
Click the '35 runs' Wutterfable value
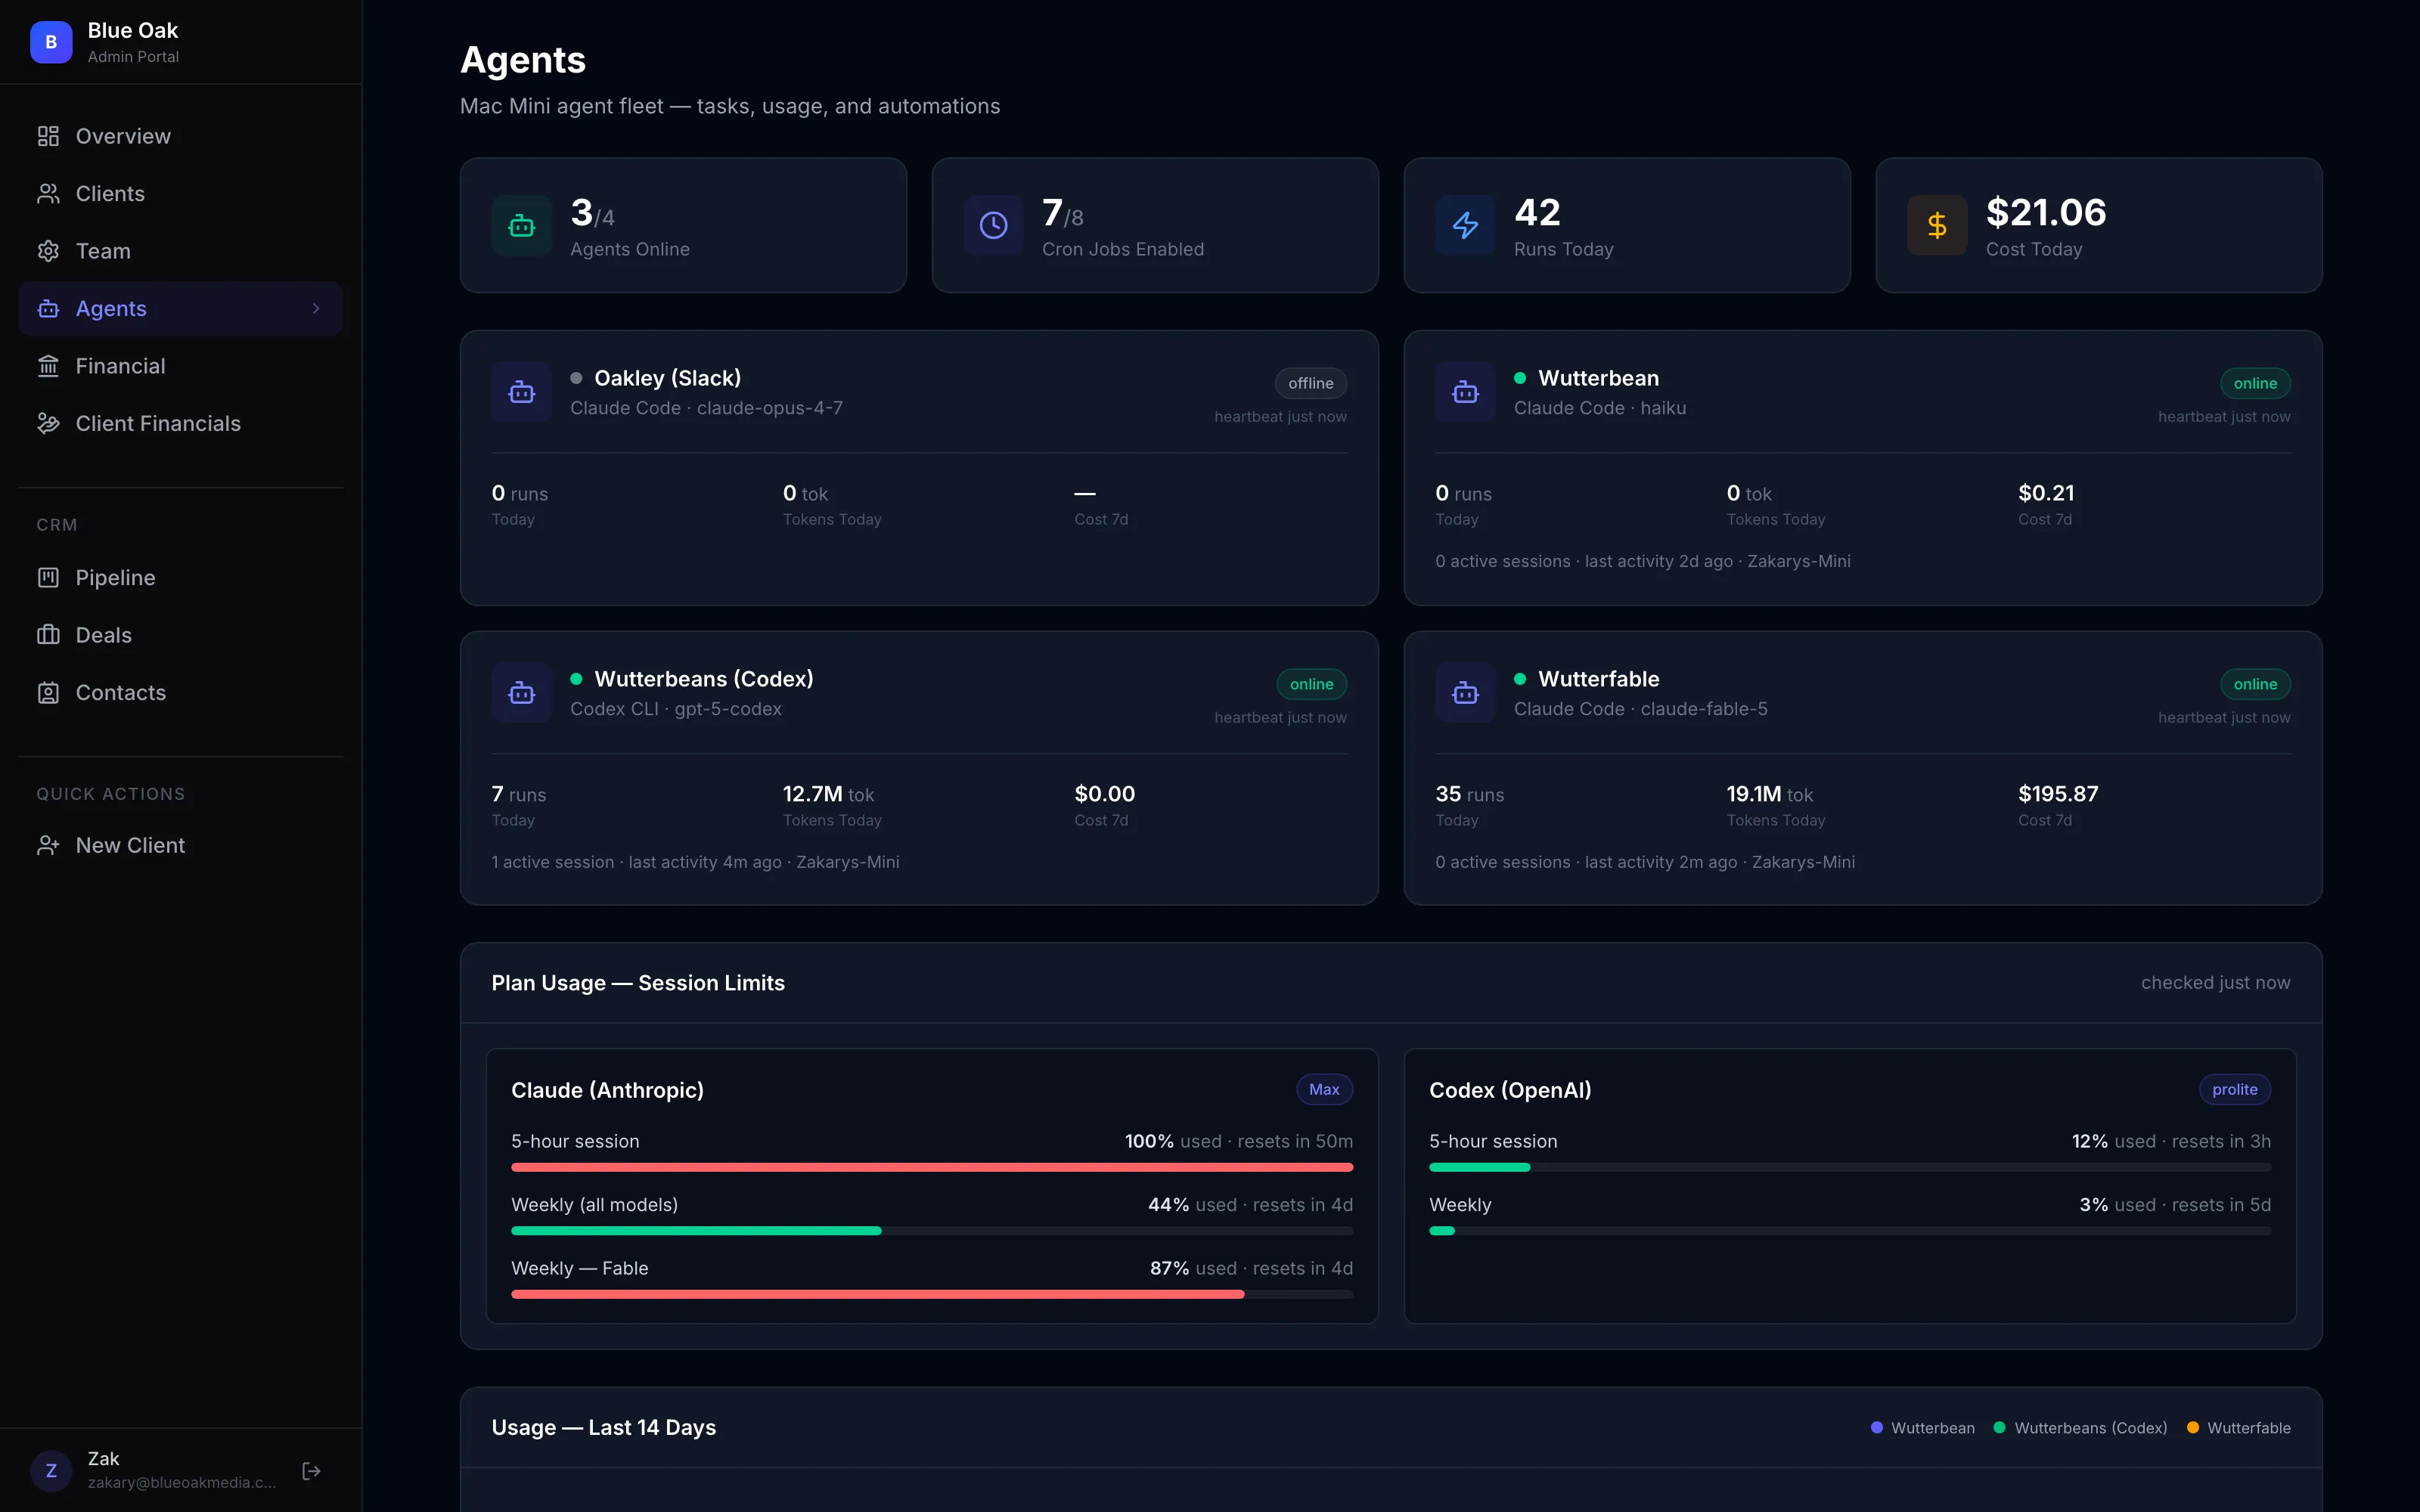pyautogui.click(x=1469, y=794)
